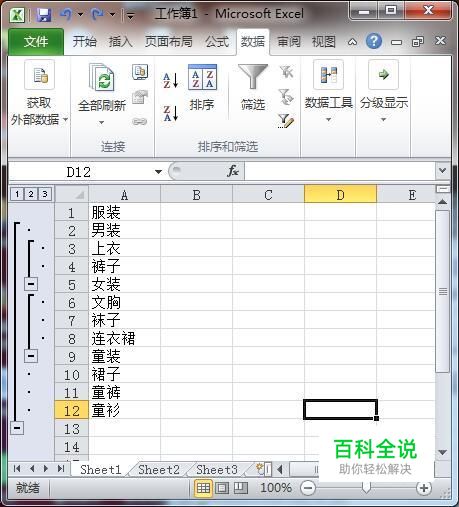Switch to Normal view icon in status bar
Screen dimensions: 459x507
[203, 488]
